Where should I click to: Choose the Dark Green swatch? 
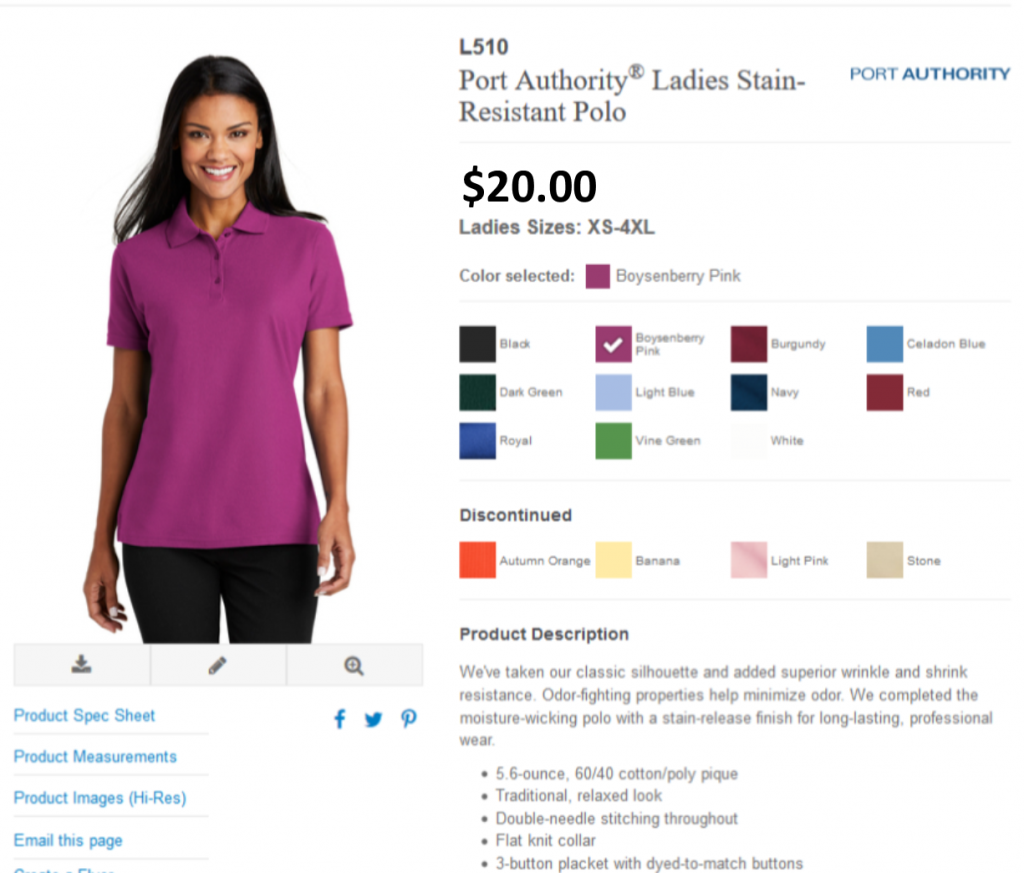coord(477,392)
